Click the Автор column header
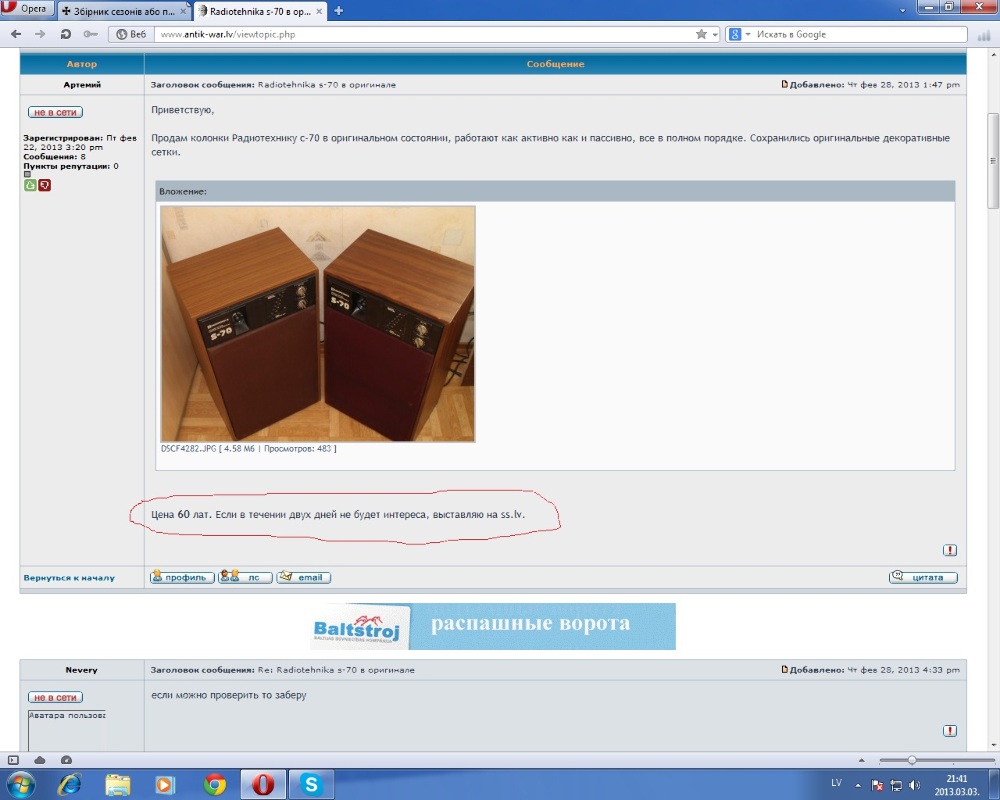 pyautogui.click(x=82, y=64)
